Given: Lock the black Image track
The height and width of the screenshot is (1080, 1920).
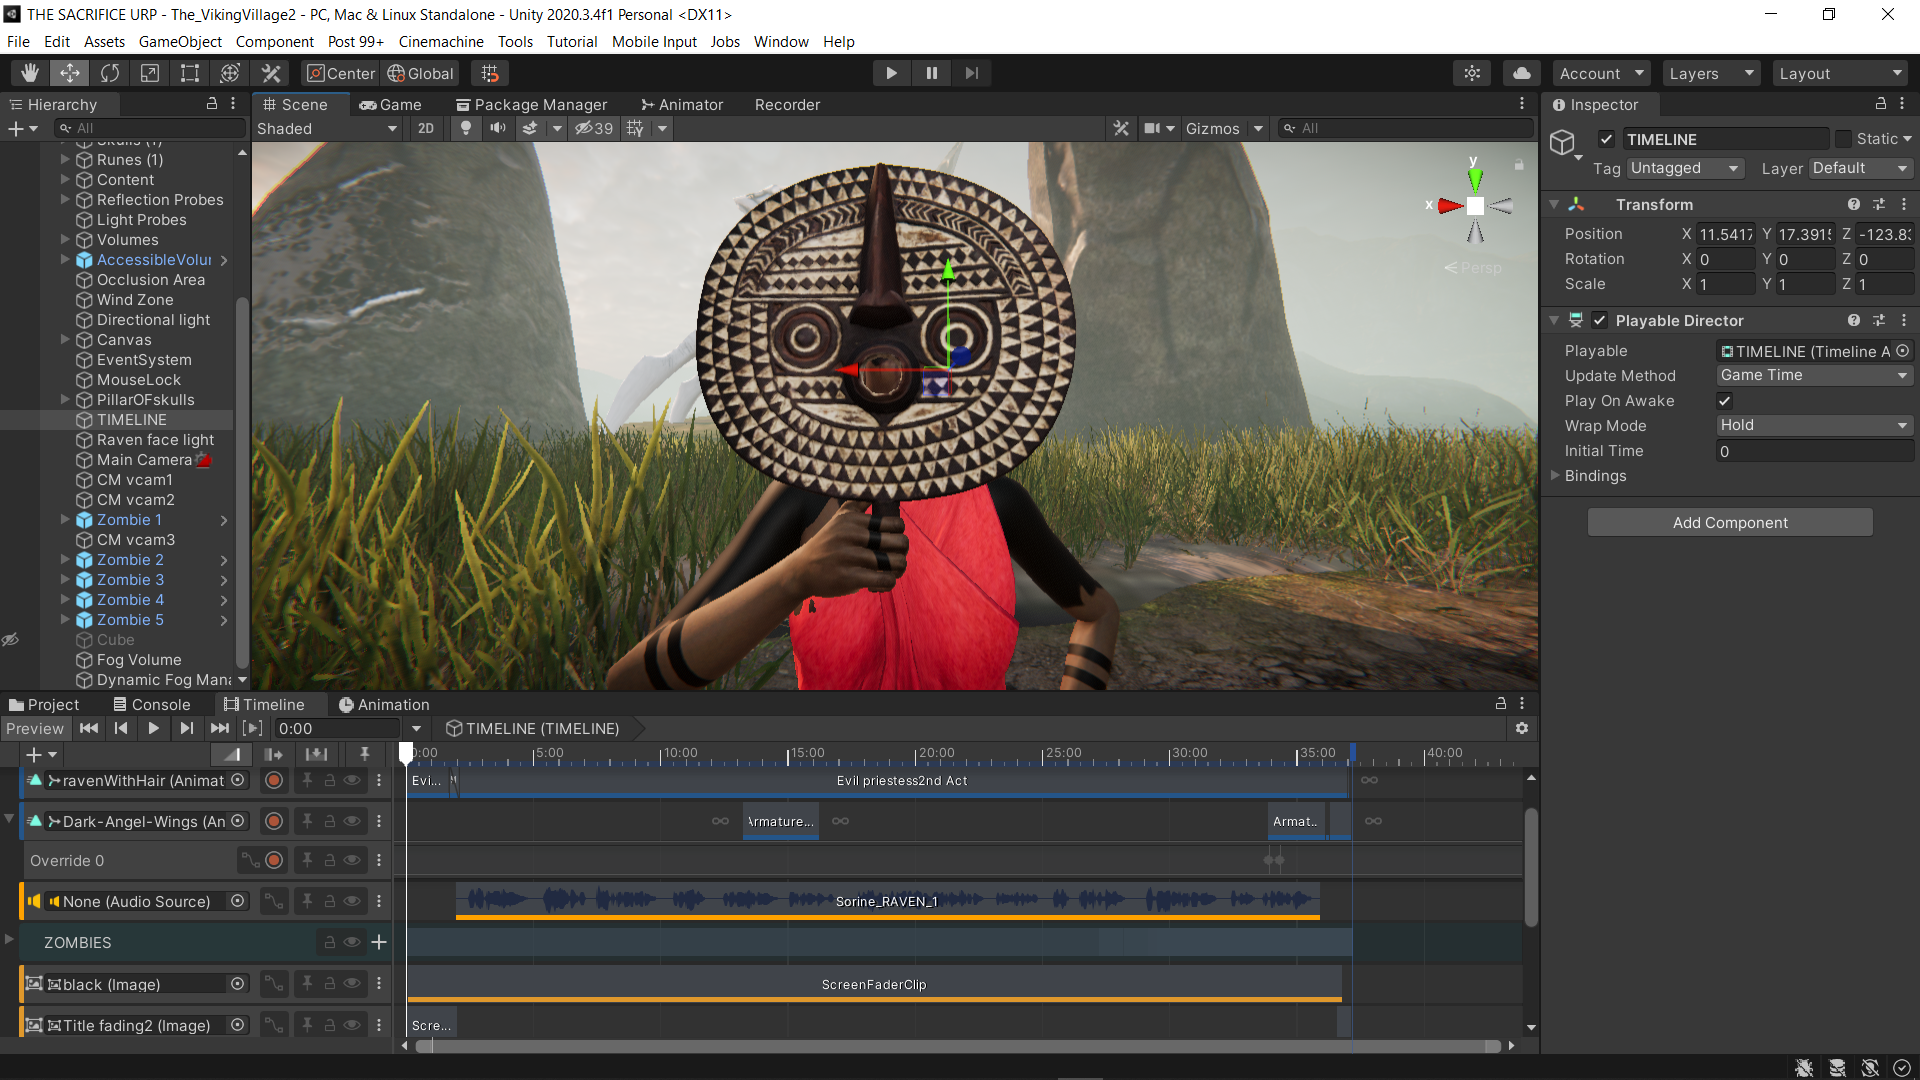Looking at the screenshot, I should click(330, 984).
